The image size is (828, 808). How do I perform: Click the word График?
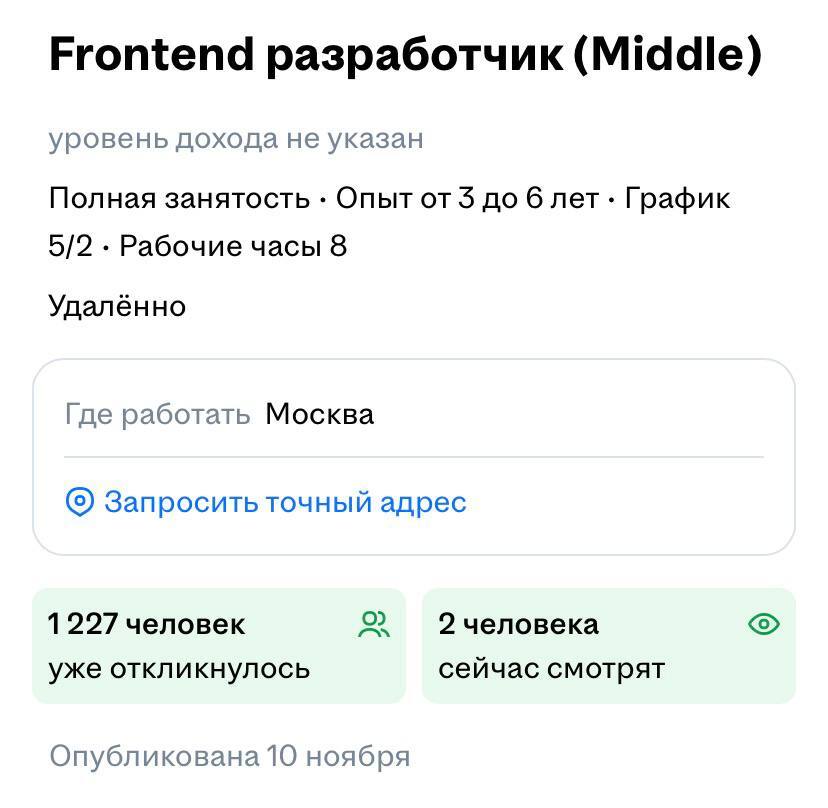click(677, 199)
